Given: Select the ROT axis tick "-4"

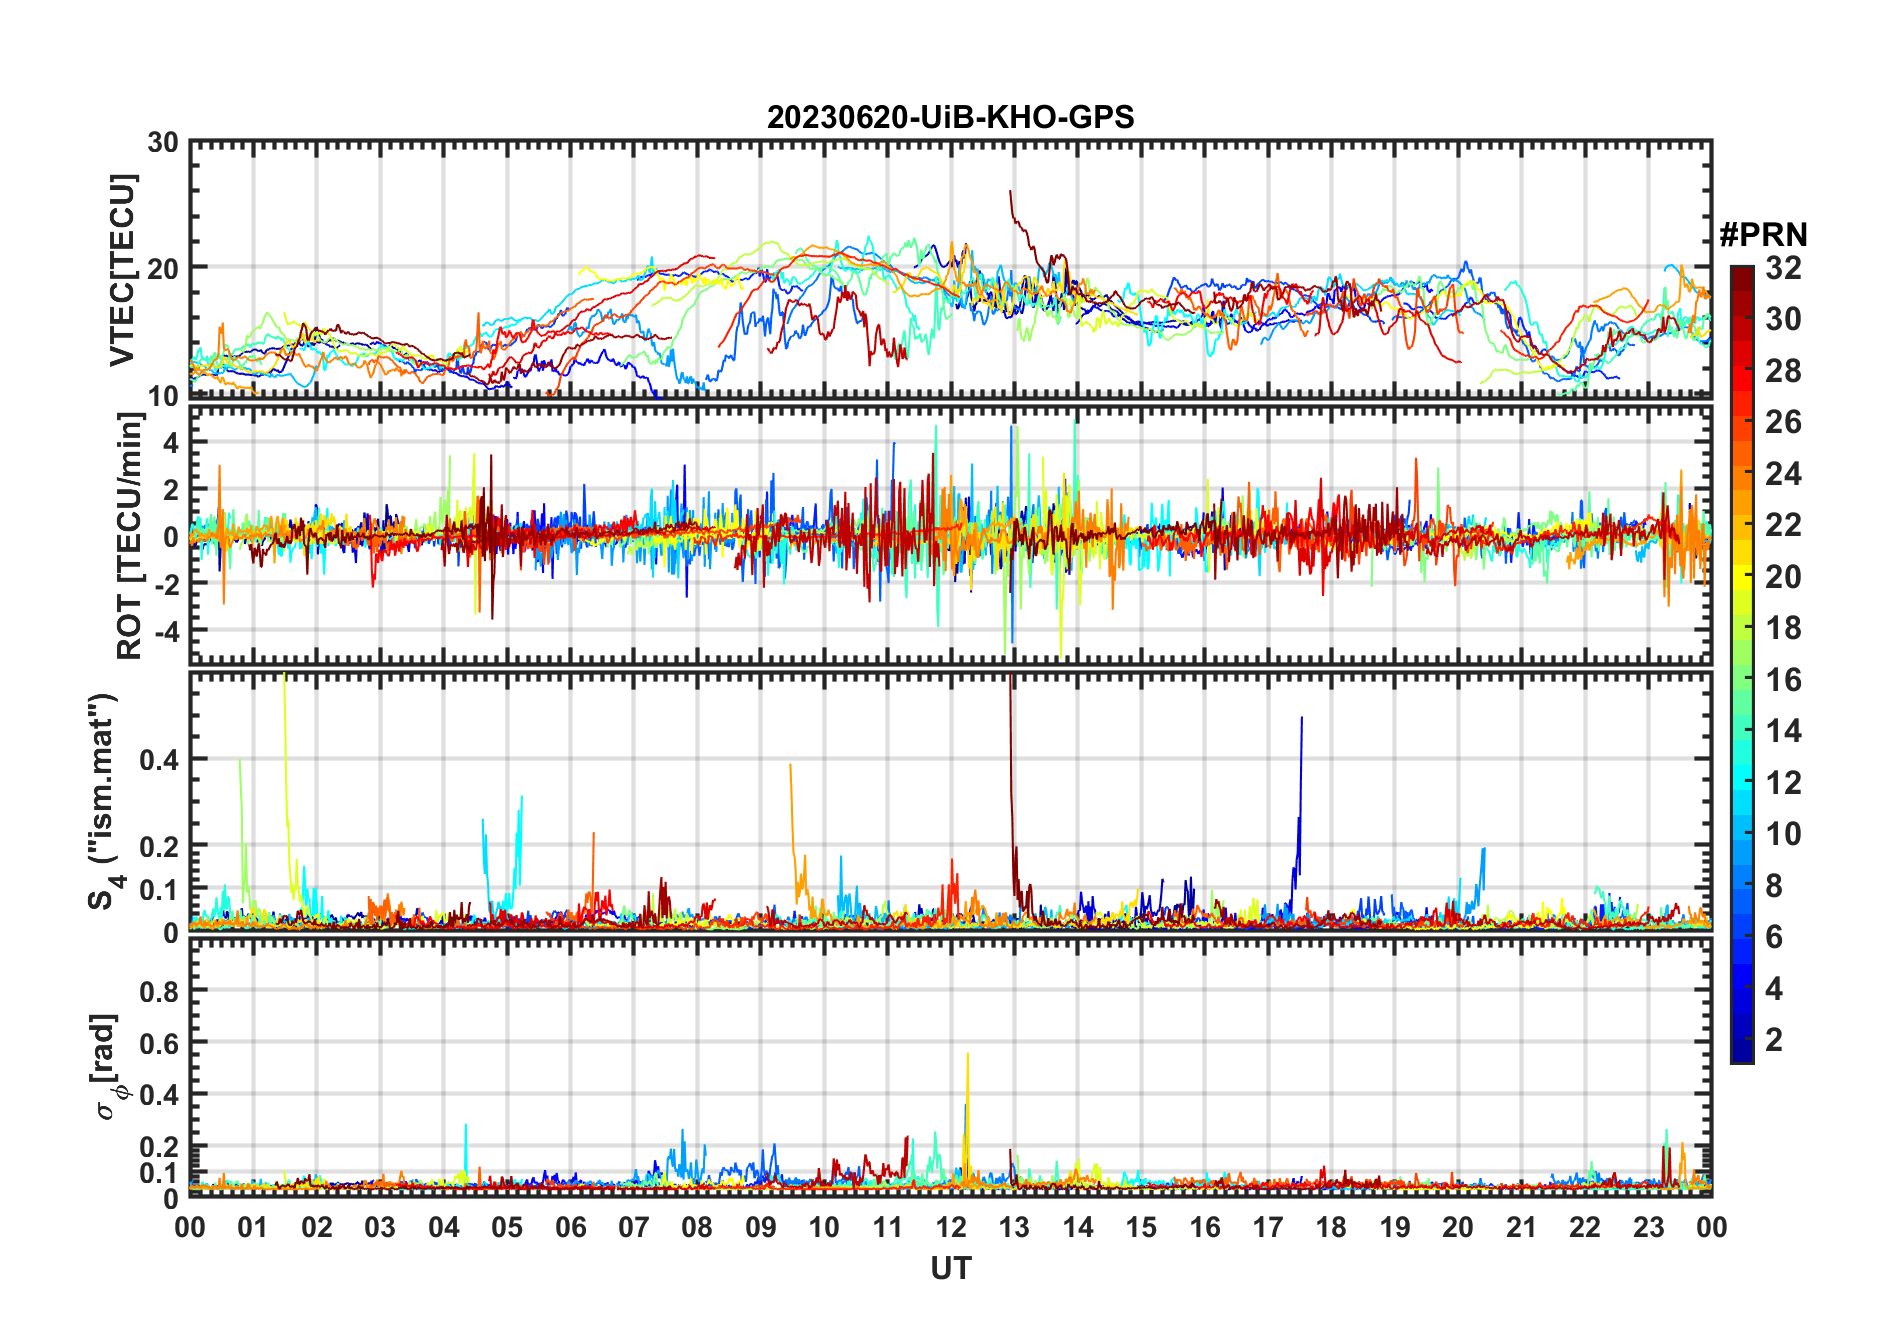Looking at the screenshot, I should point(166,630).
